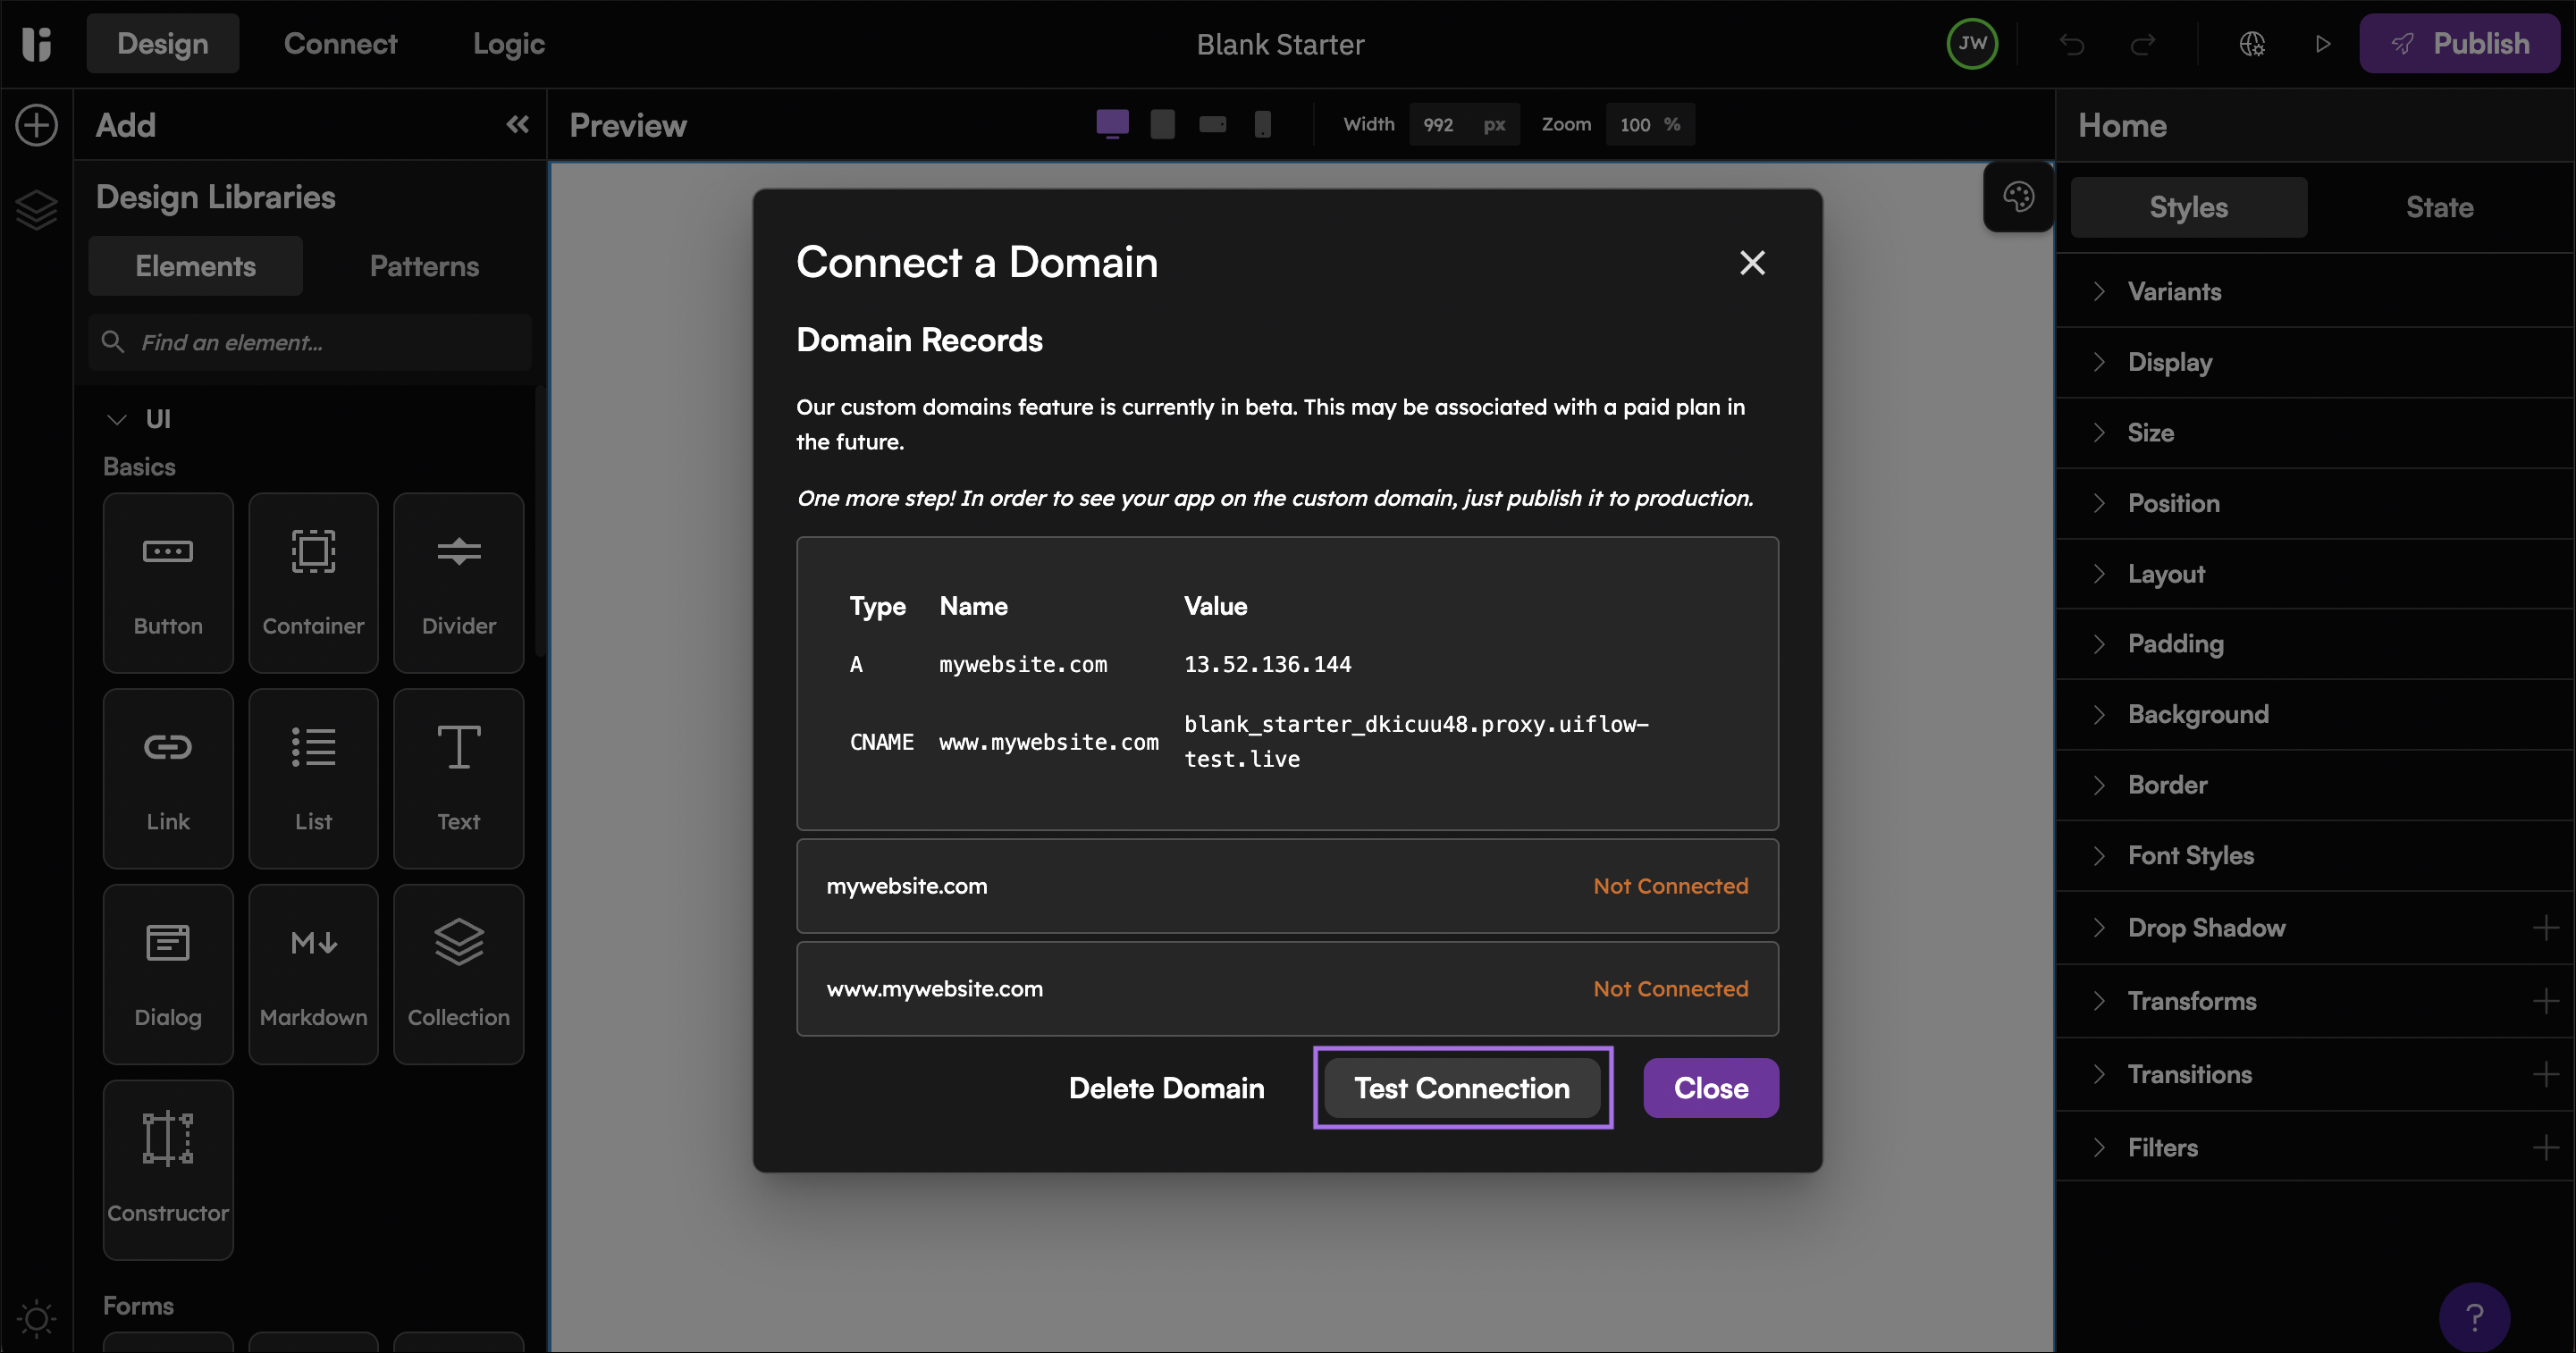This screenshot has height=1353, width=2576.
Task: Switch preview to desktop viewport
Action: tap(1112, 124)
